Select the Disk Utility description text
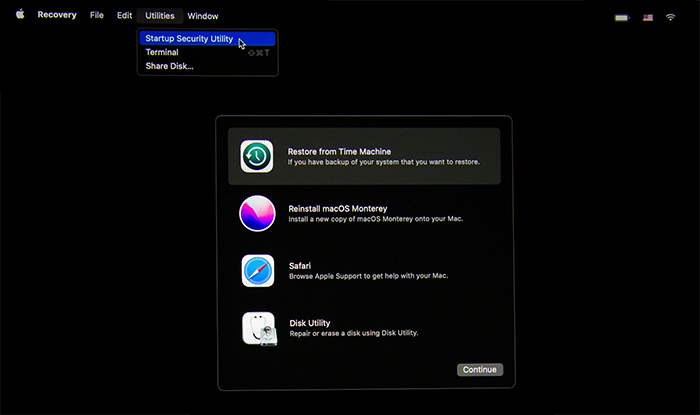This screenshot has height=415, width=700. 353,333
